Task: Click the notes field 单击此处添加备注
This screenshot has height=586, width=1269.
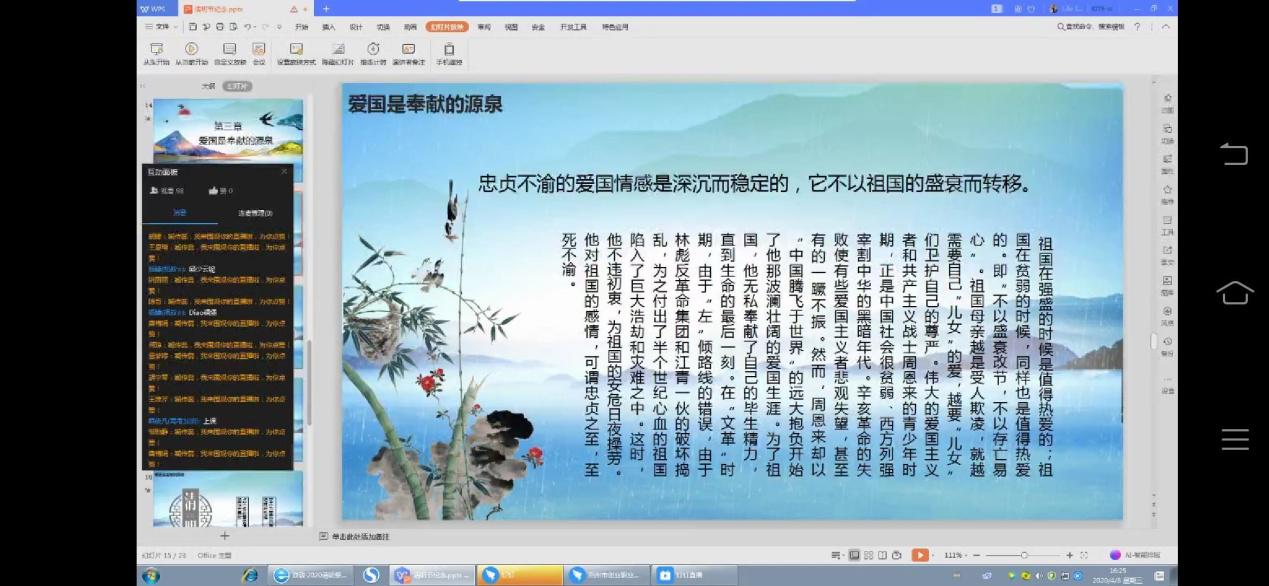Action: pos(361,537)
